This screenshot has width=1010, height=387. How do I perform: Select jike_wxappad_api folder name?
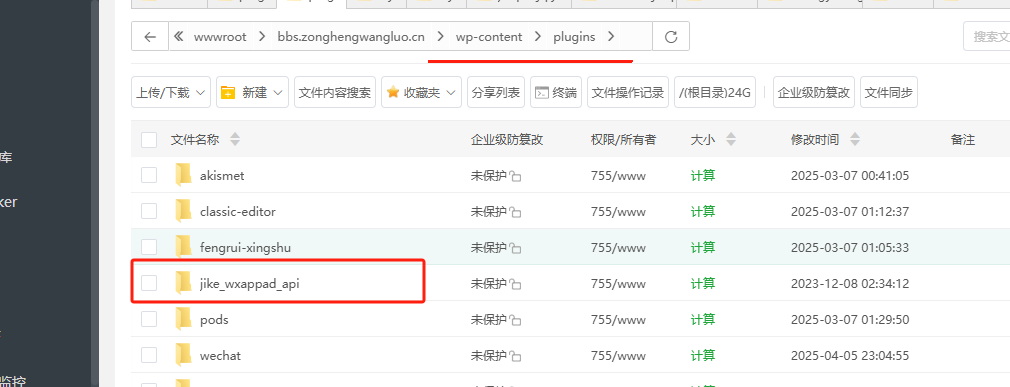[x=250, y=283]
